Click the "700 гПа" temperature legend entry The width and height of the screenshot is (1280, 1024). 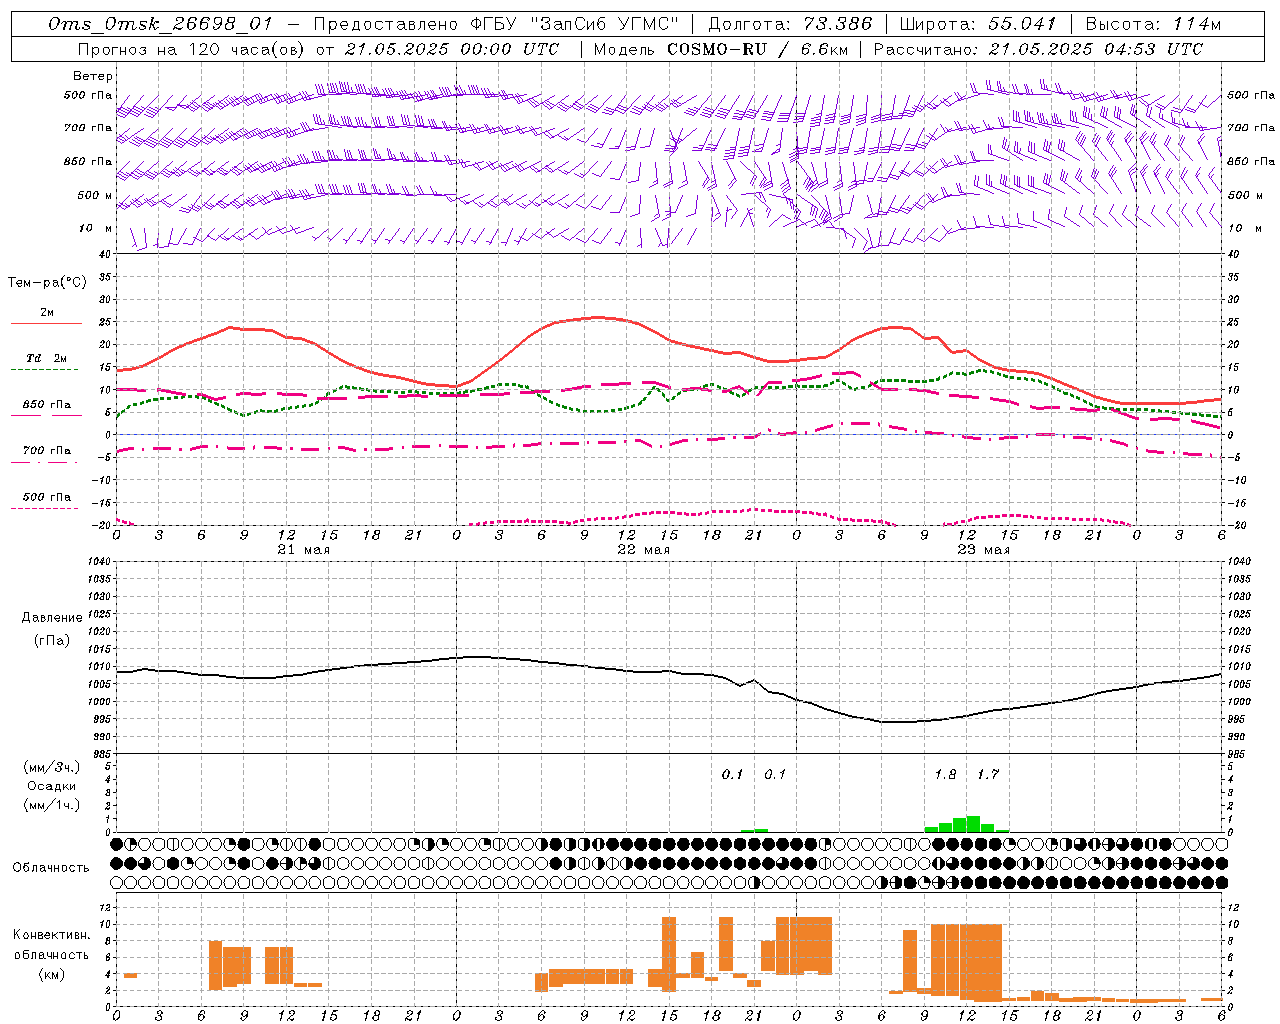(x=47, y=451)
